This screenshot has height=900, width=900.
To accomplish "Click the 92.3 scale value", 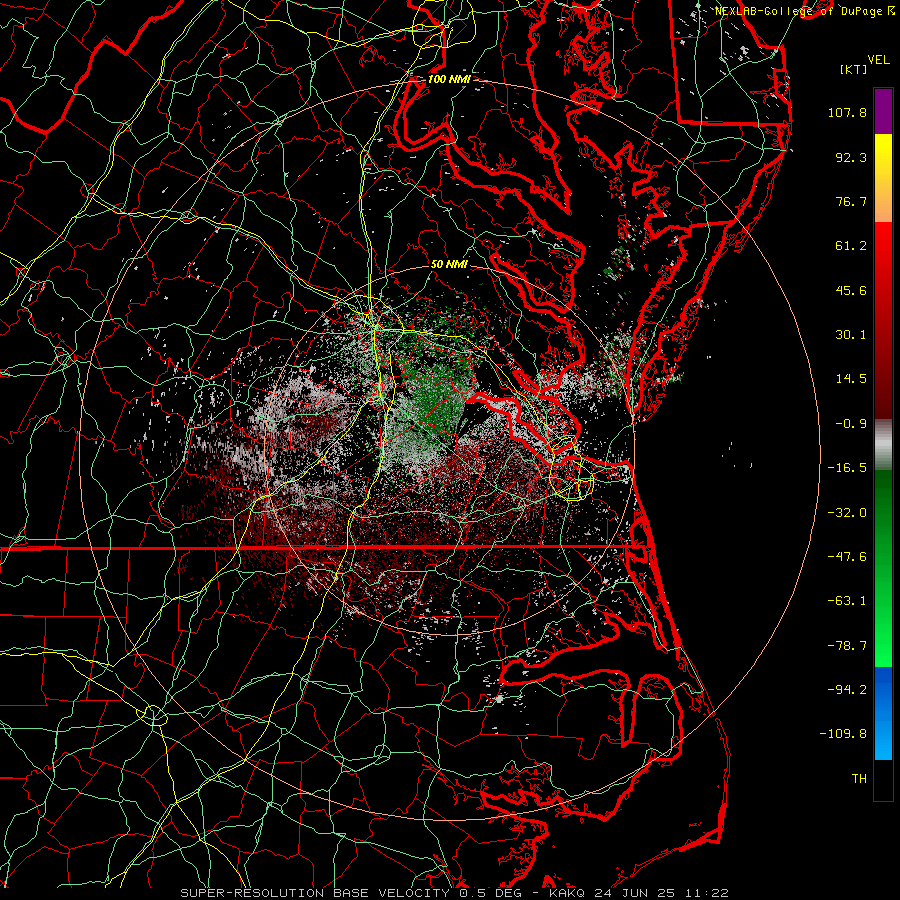I will 851,157.
